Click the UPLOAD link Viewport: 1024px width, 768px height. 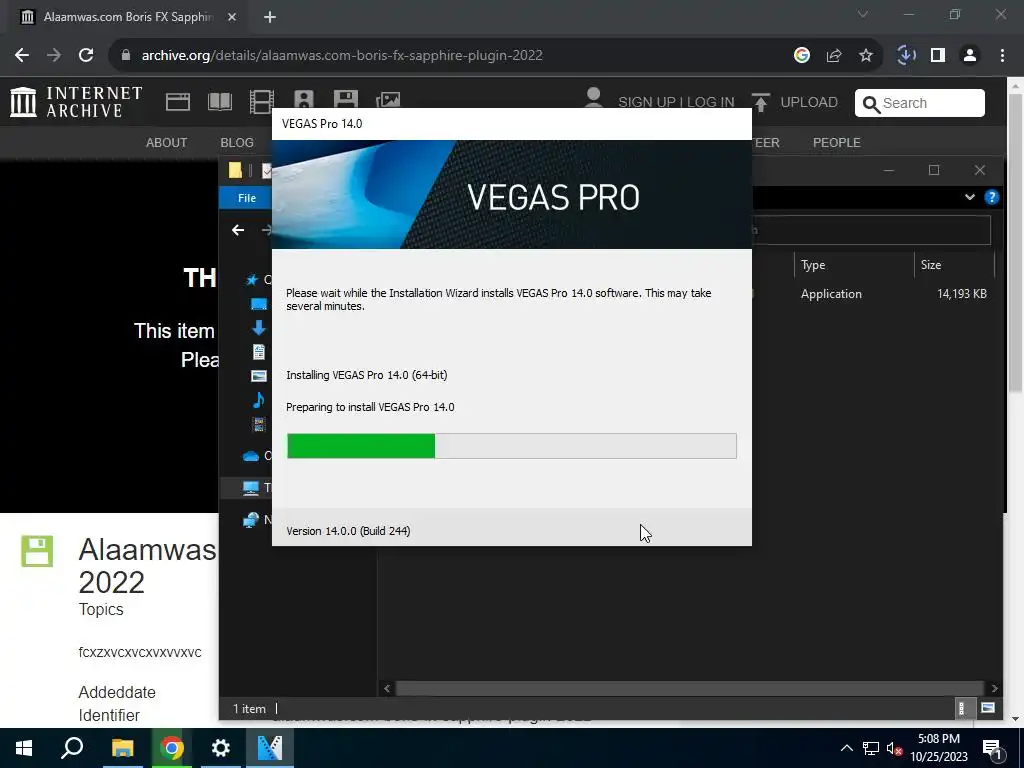pos(809,103)
